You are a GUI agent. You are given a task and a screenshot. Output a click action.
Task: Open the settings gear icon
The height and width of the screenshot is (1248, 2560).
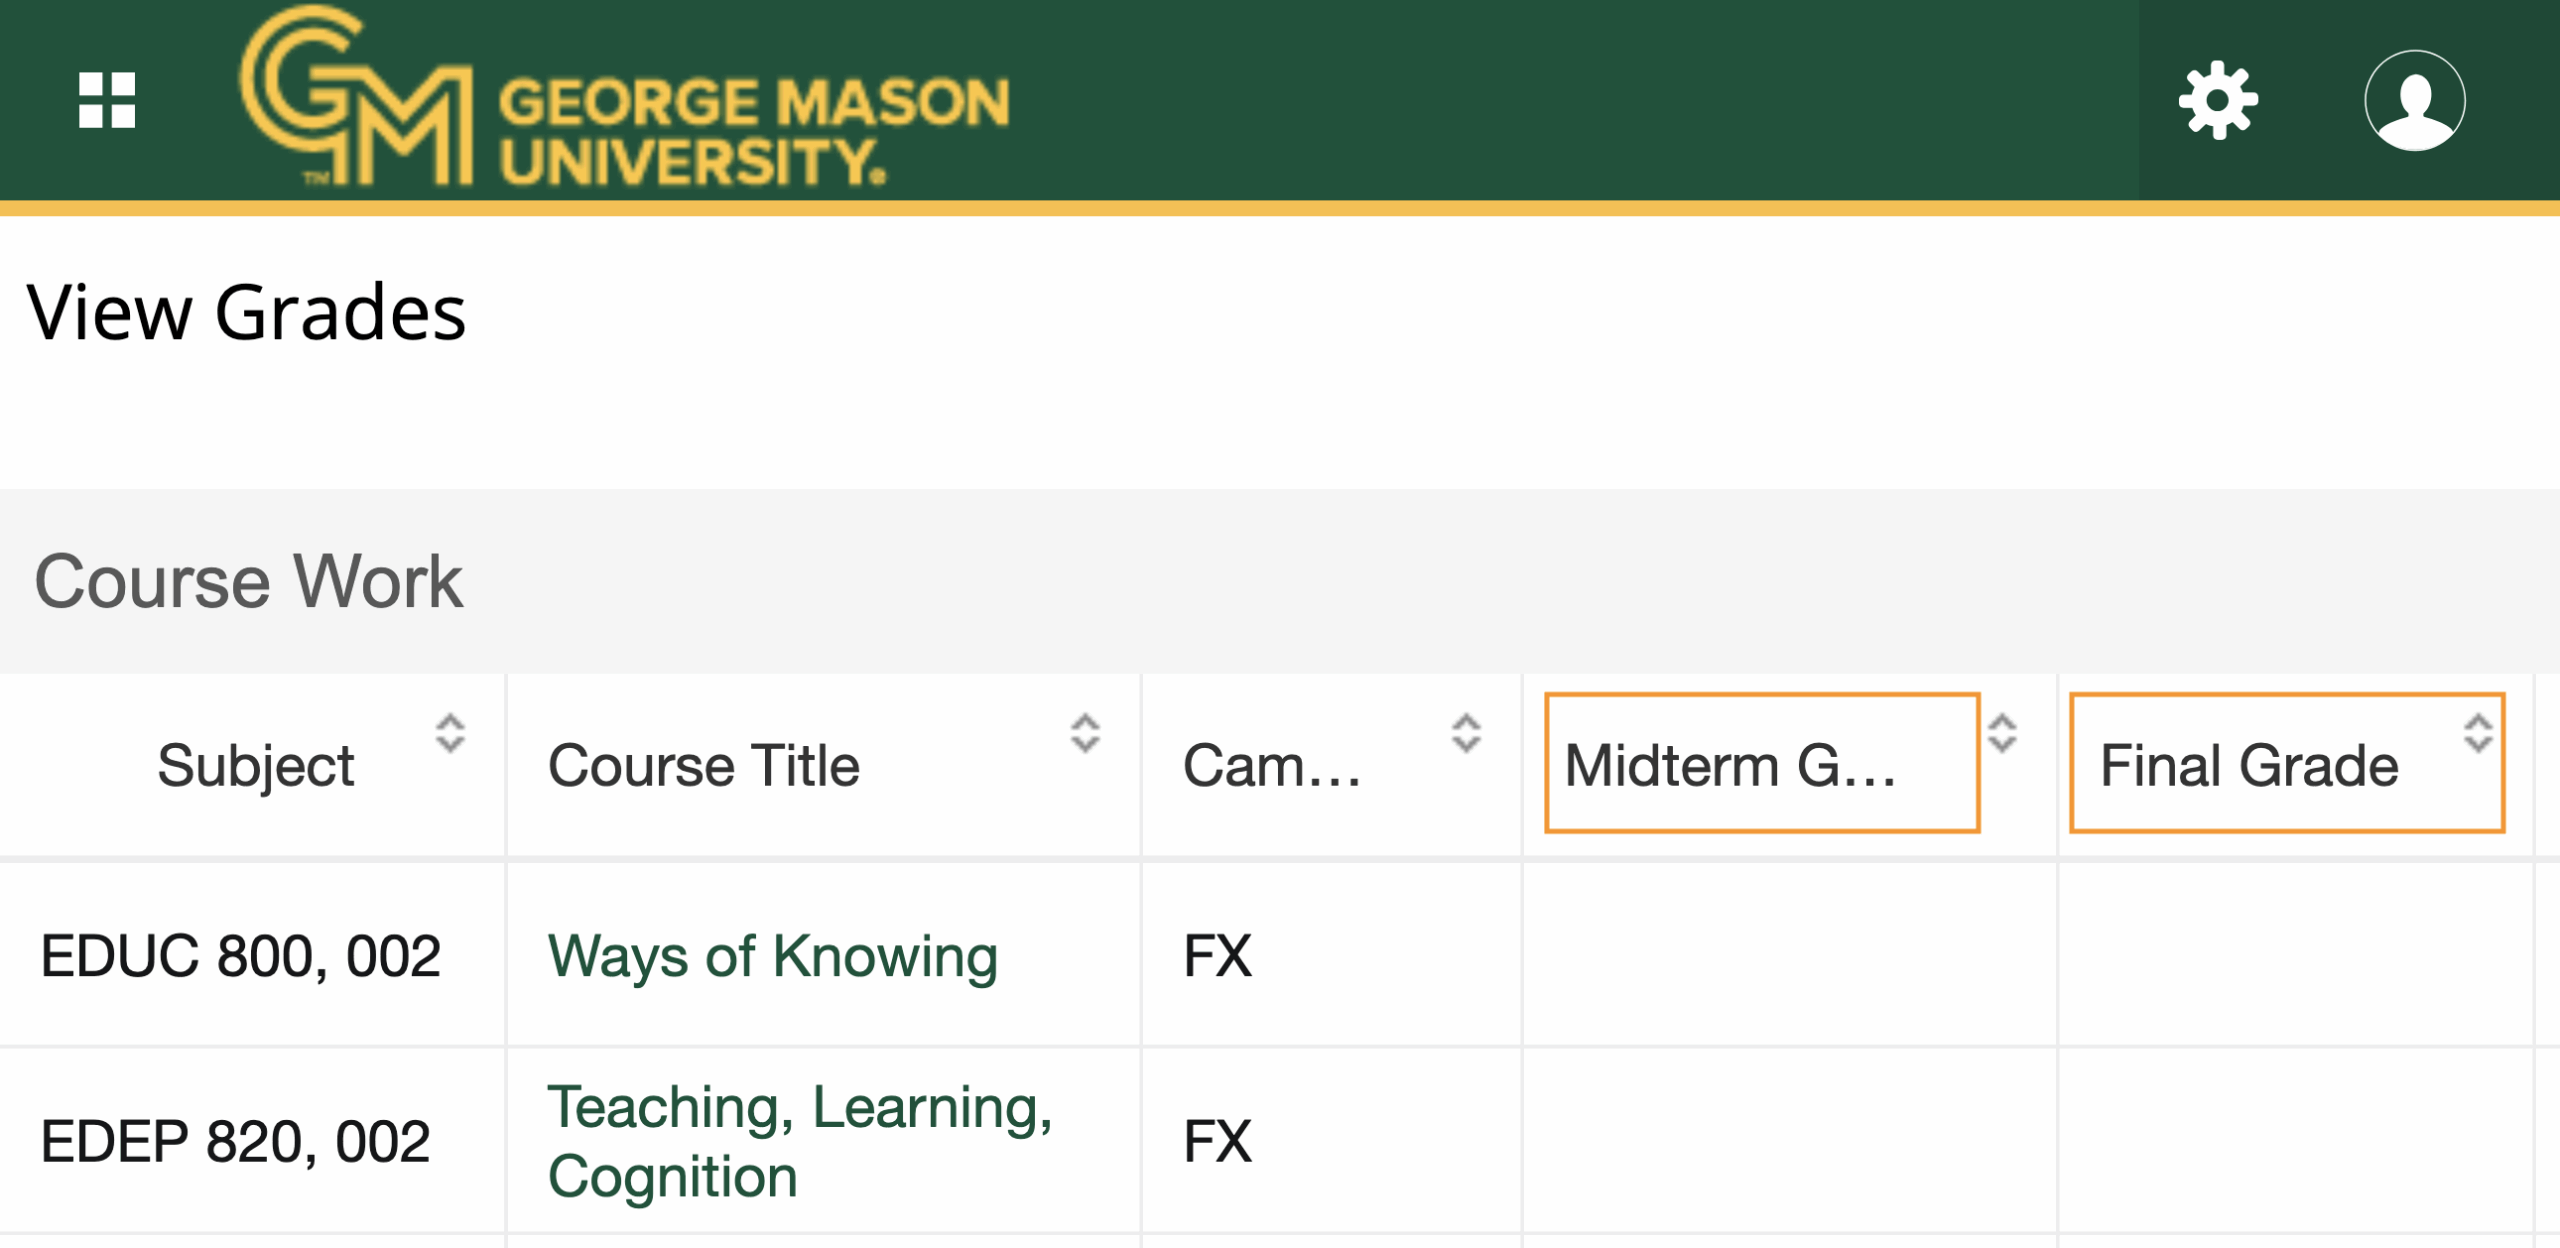point(2218,100)
